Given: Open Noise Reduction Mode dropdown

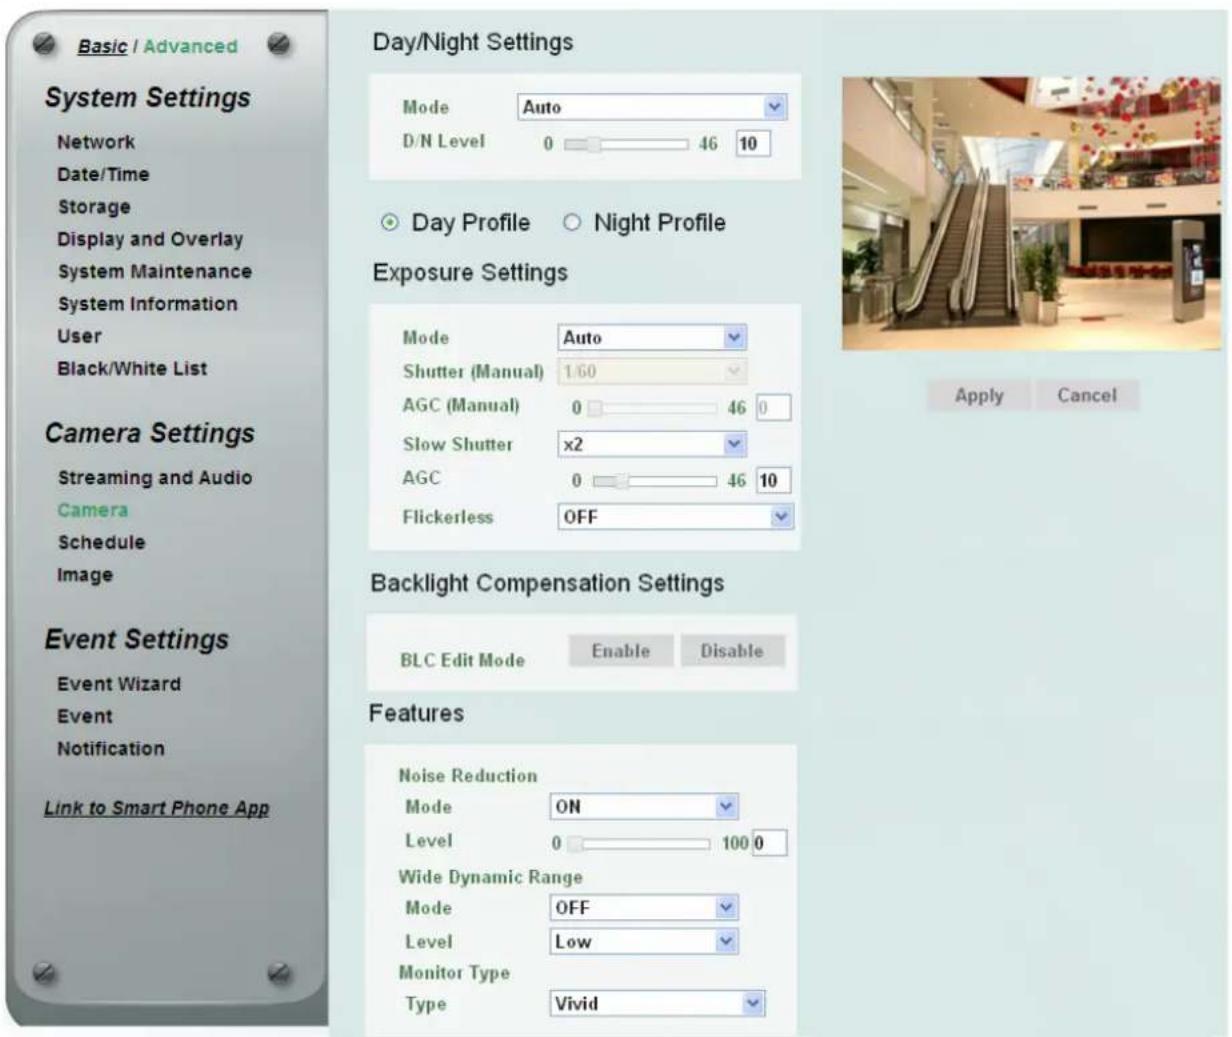Looking at the screenshot, I should pos(644,806).
